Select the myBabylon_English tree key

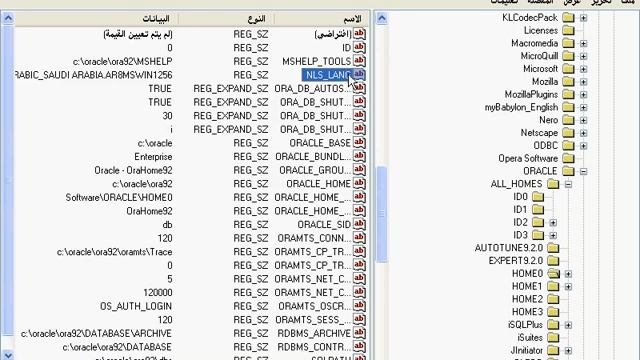(x=521, y=107)
